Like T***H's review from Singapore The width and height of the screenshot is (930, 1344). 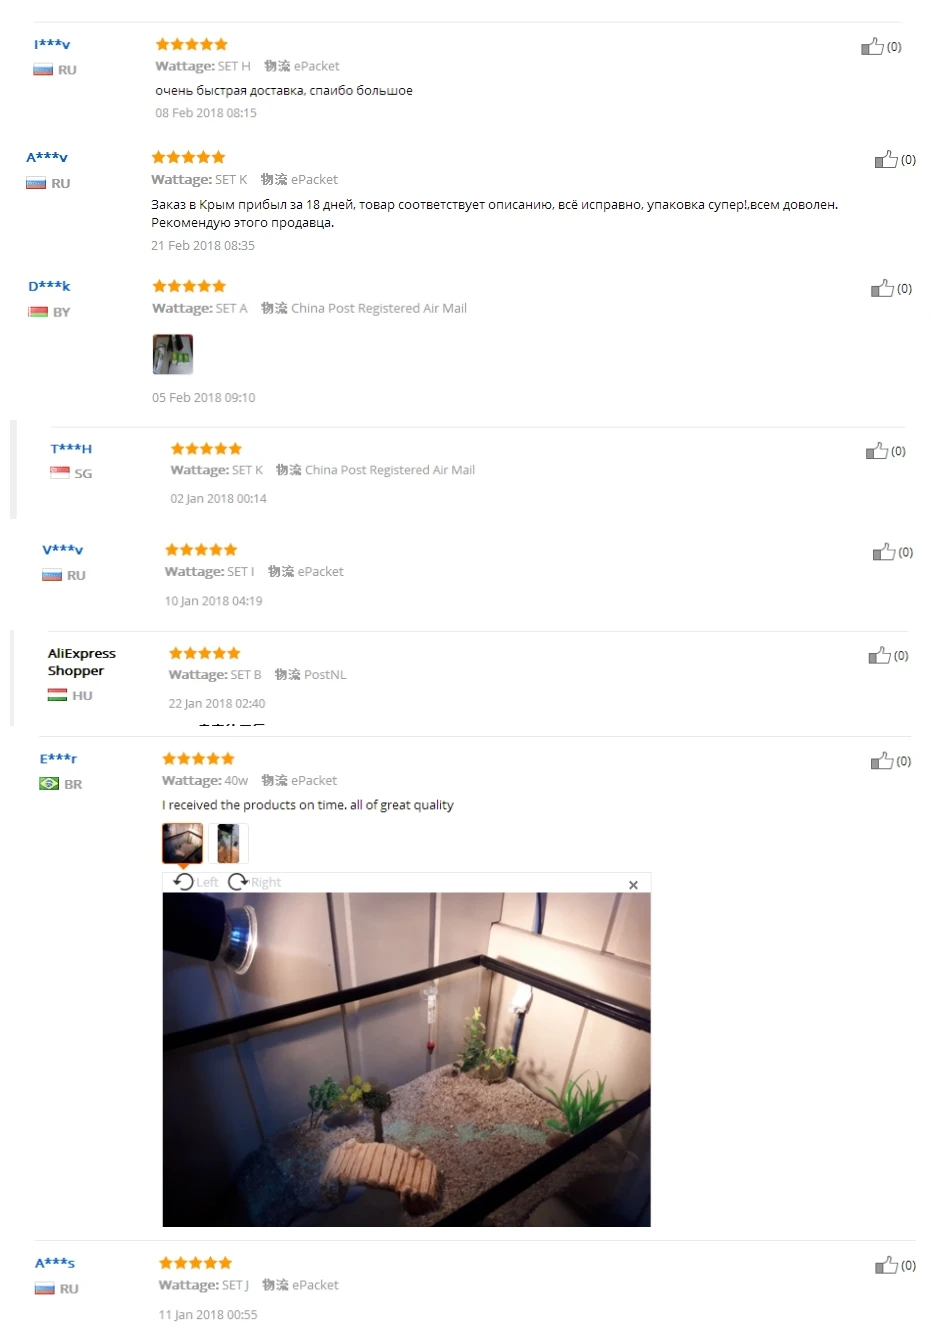click(x=877, y=451)
